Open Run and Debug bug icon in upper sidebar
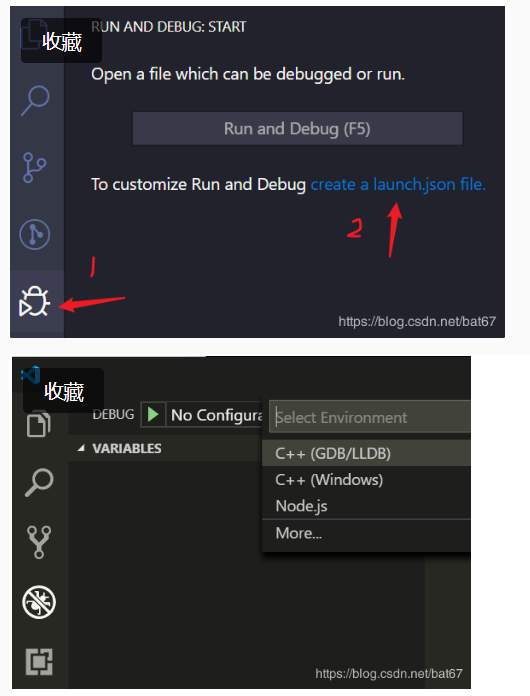 (34, 301)
